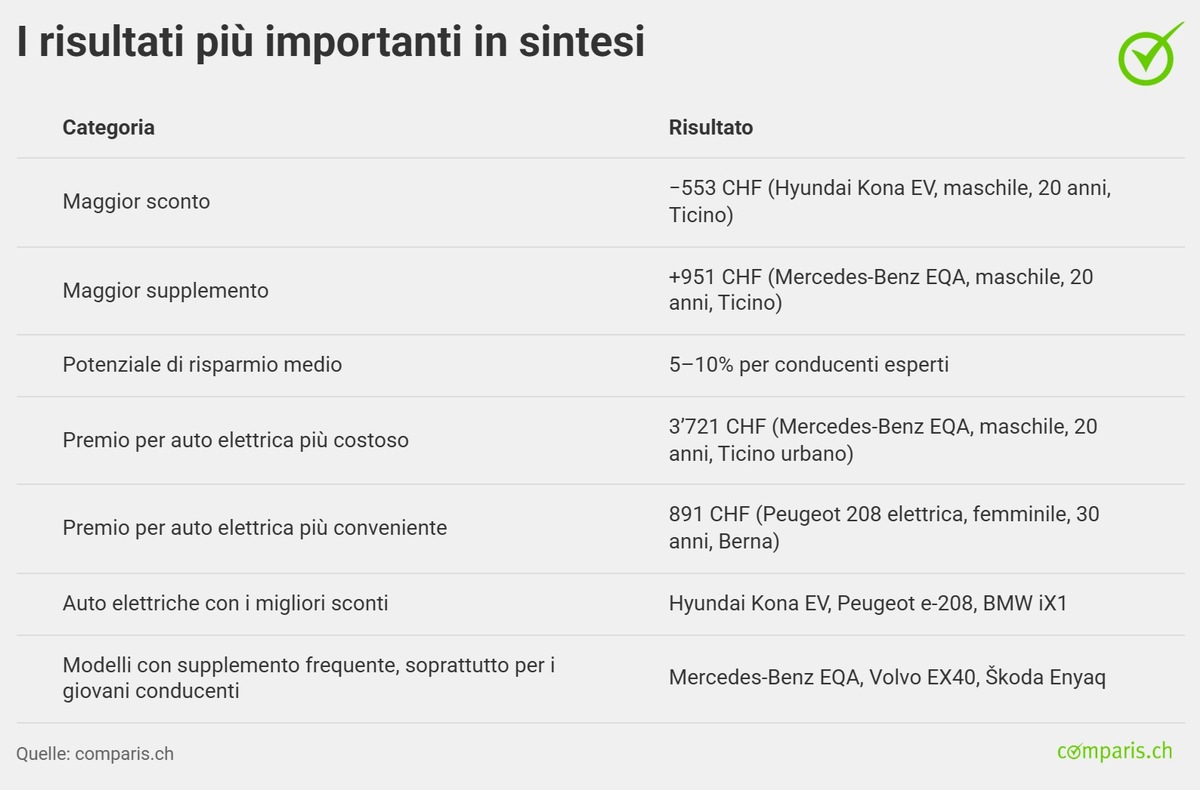The width and height of the screenshot is (1200, 790).
Task: Click the title 'I risultati più importanti in sintesi'
Action: (x=330, y=43)
